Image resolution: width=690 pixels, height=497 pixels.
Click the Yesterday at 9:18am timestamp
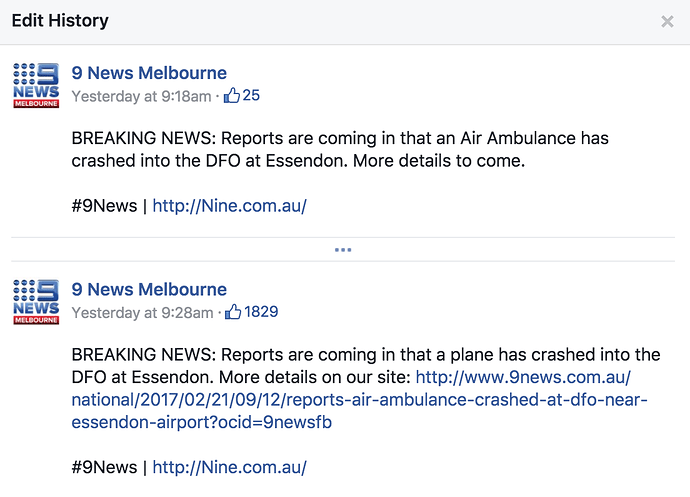pyautogui.click(x=141, y=96)
